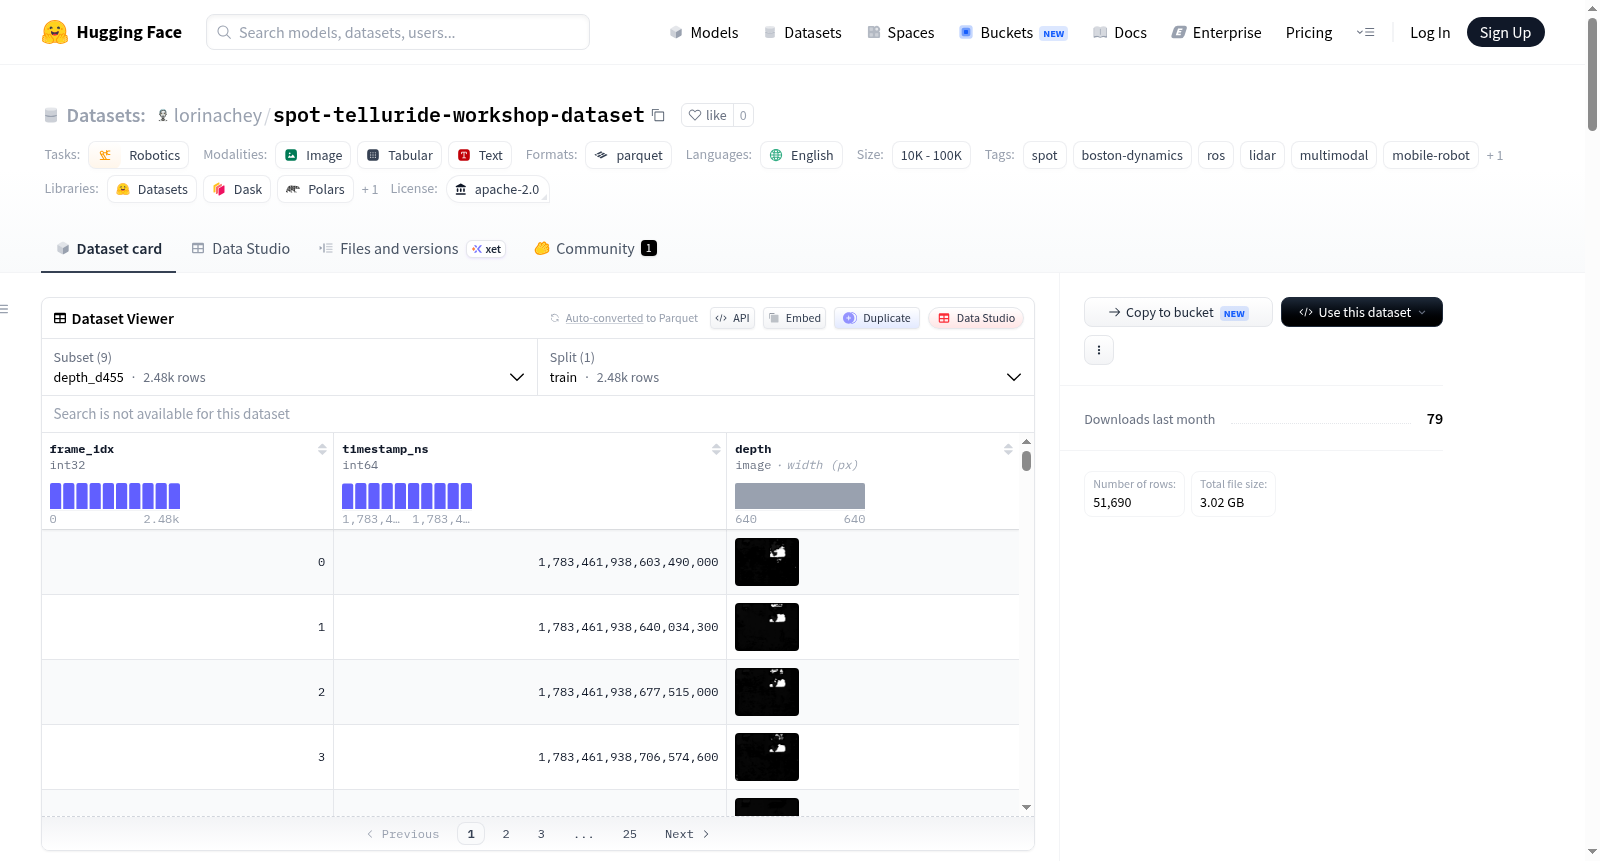The image size is (1600, 861).
Task: Open Datasets in the top navigation
Action: (802, 32)
